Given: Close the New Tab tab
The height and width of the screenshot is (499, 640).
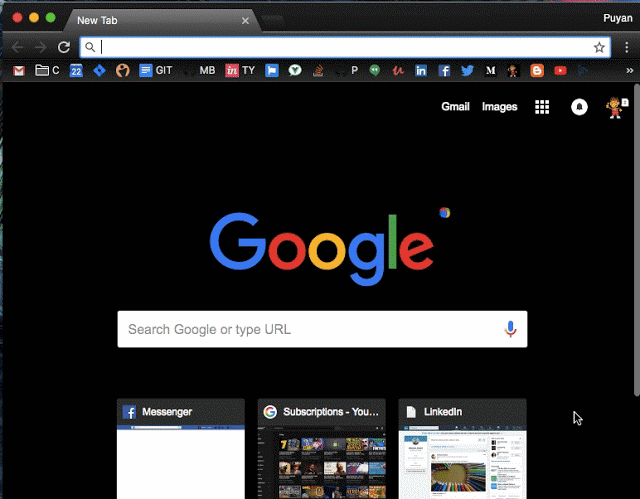Looking at the screenshot, I should click(245, 20).
